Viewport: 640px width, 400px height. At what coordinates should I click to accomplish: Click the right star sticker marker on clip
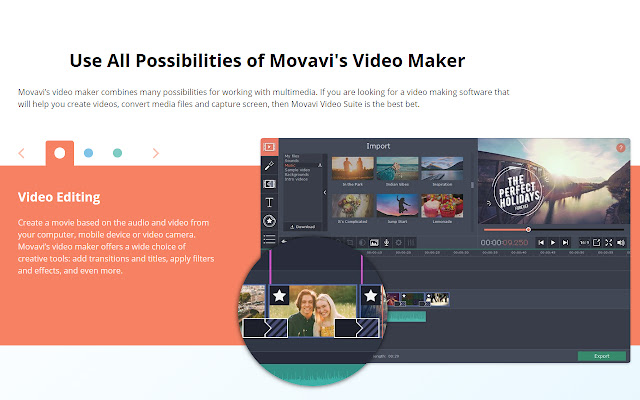tap(370, 295)
